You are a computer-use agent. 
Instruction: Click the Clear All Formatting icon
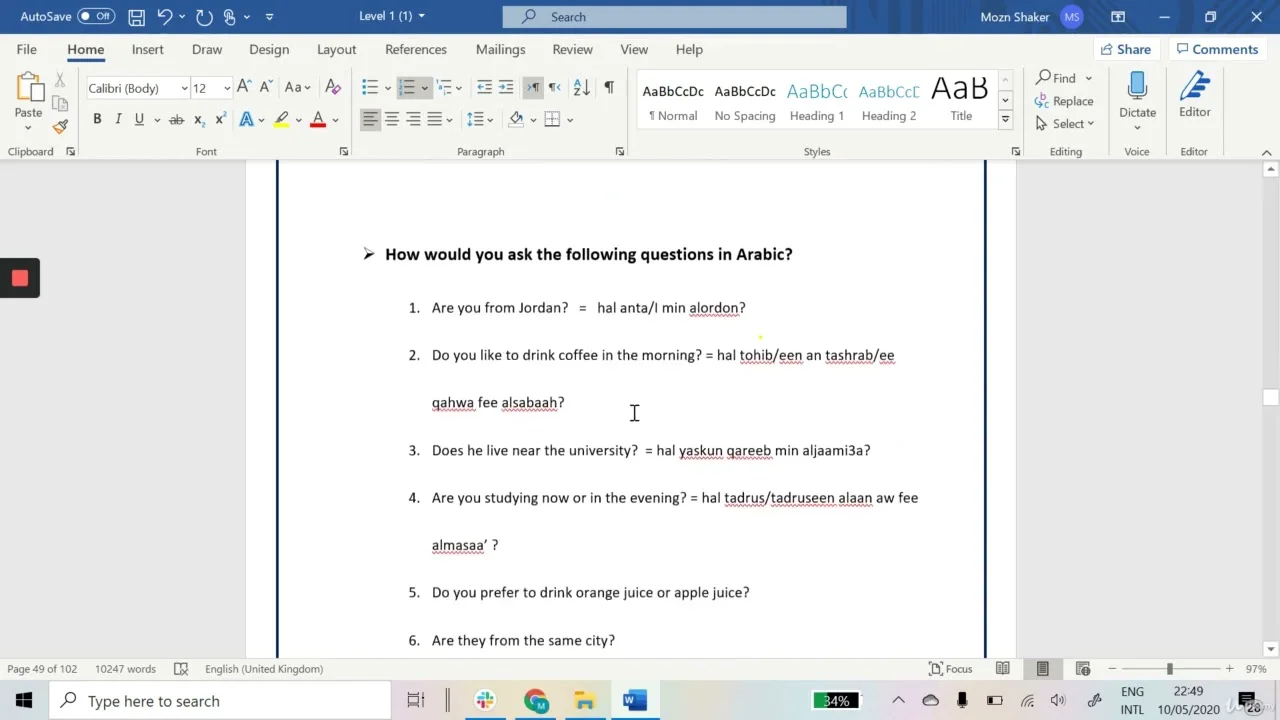click(x=333, y=88)
